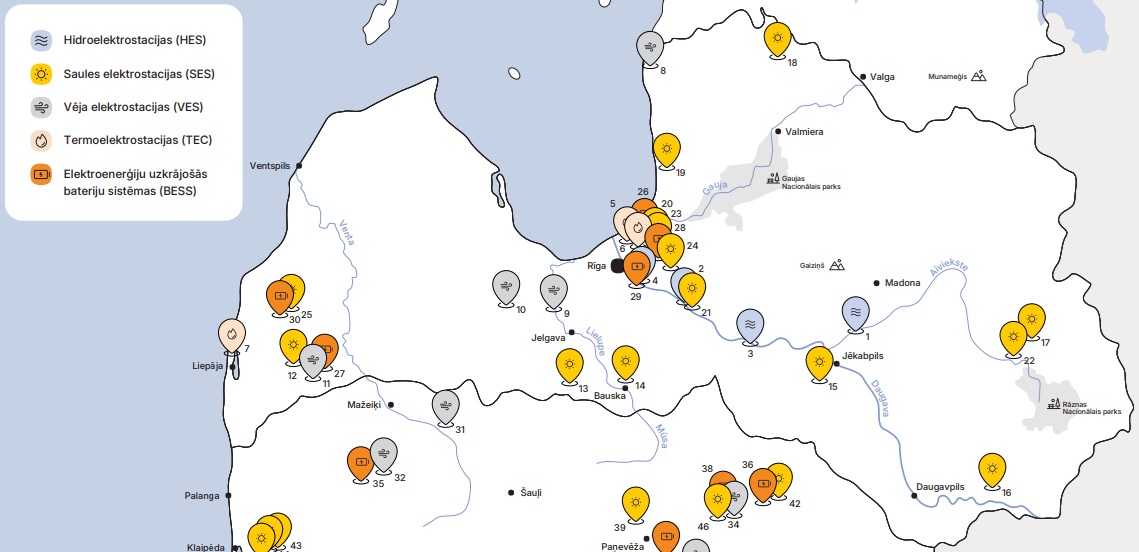The image size is (1139, 552).
Task: Click the 'Daugavpils' city label
Action: [940, 487]
